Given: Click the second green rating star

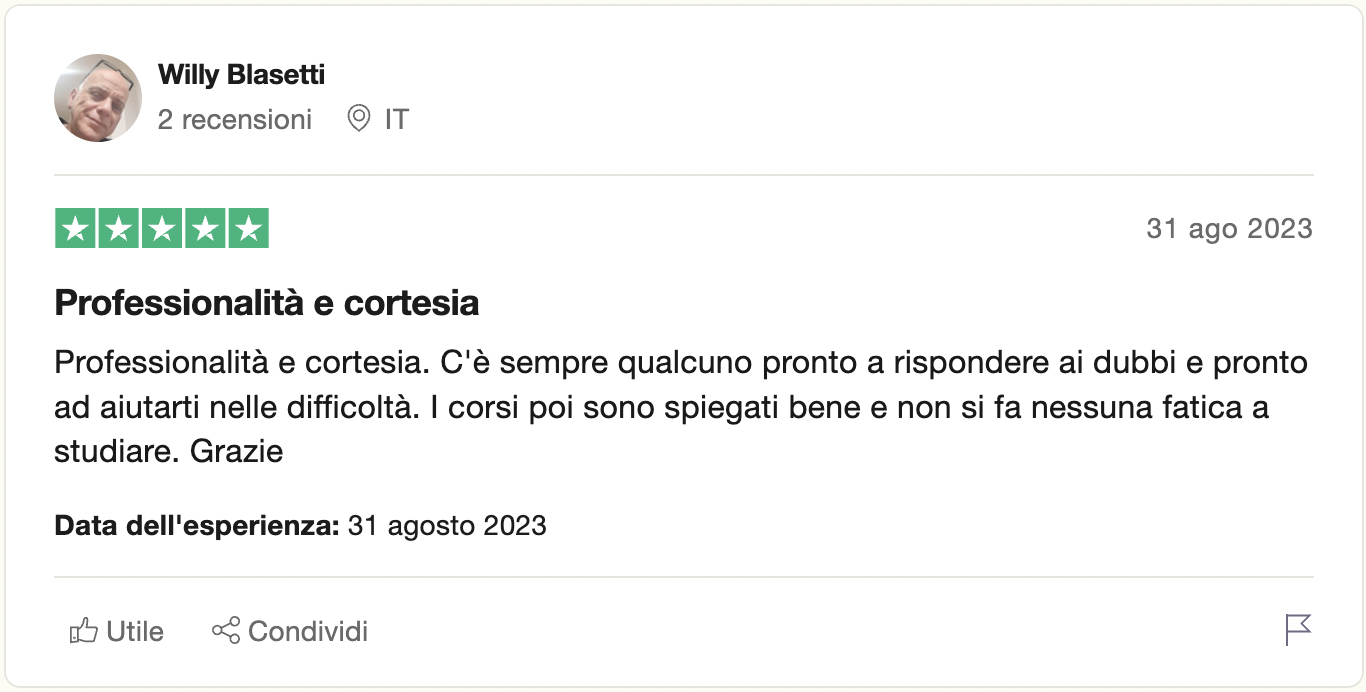Looking at the screenshot, I should click(x=119, y=229).
